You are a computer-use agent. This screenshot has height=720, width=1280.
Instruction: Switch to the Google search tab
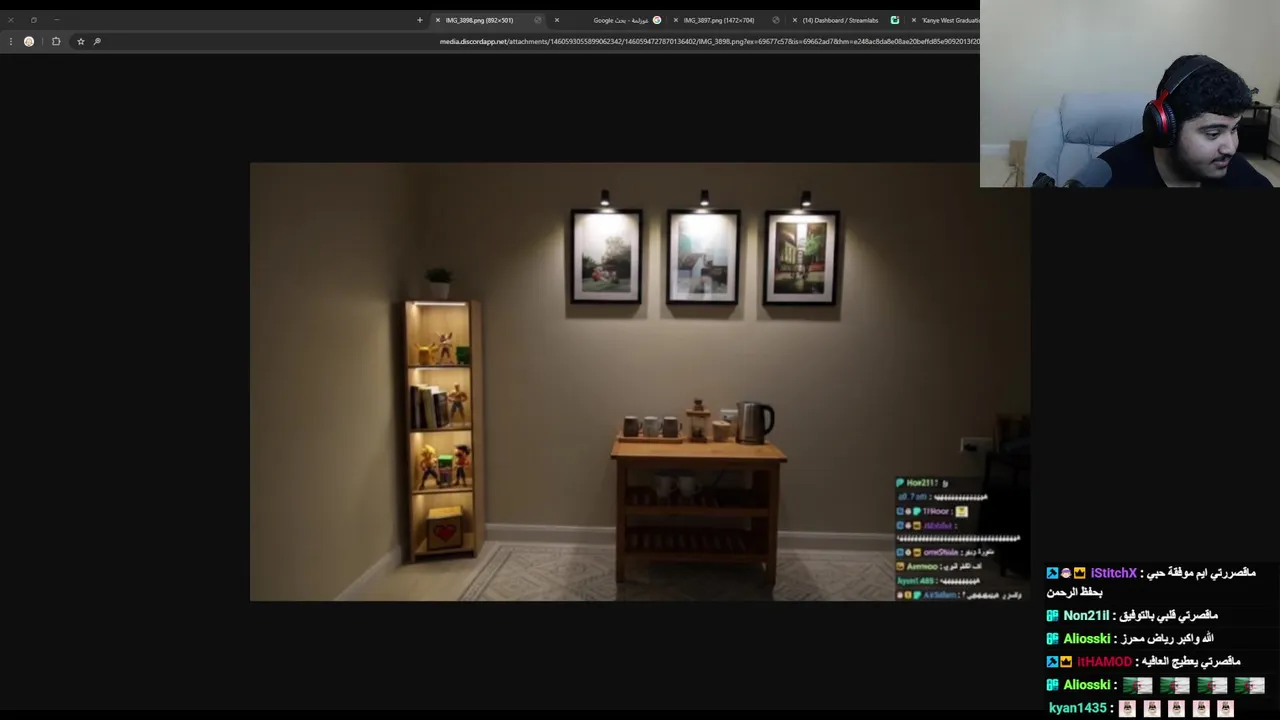[x=608, y=20]
